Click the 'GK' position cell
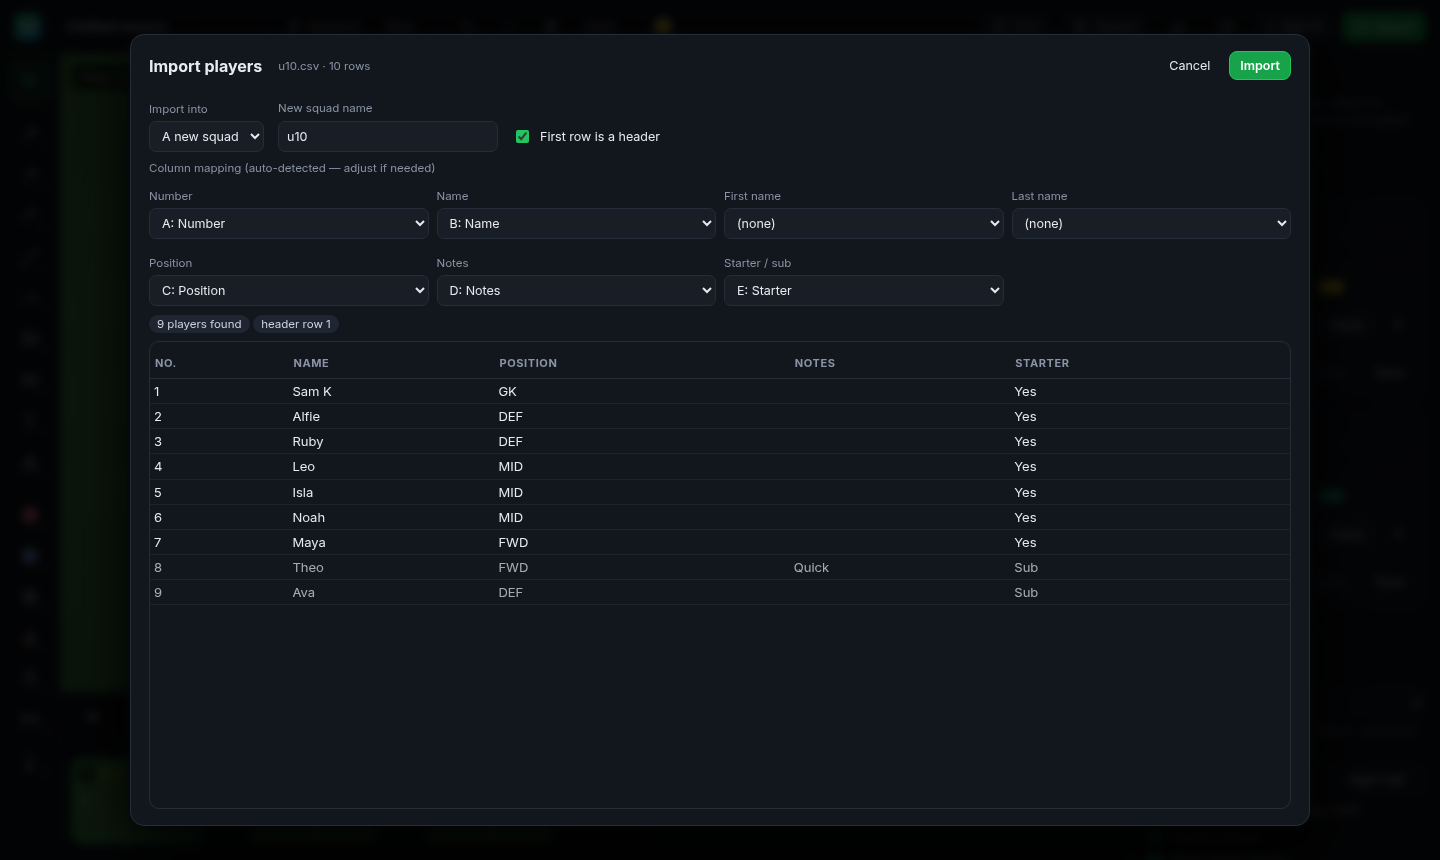1440x860 pixels. point(508,392)
